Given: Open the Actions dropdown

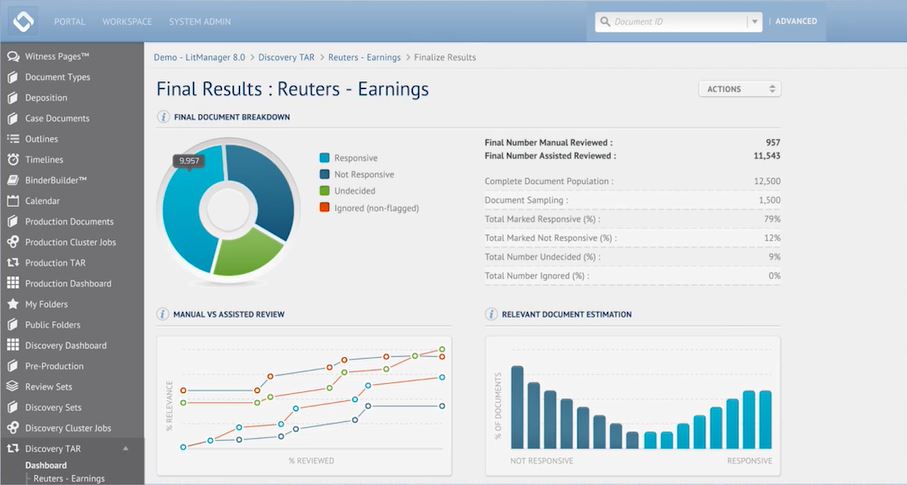Looking at the screenshot, I should pos(740,89).
